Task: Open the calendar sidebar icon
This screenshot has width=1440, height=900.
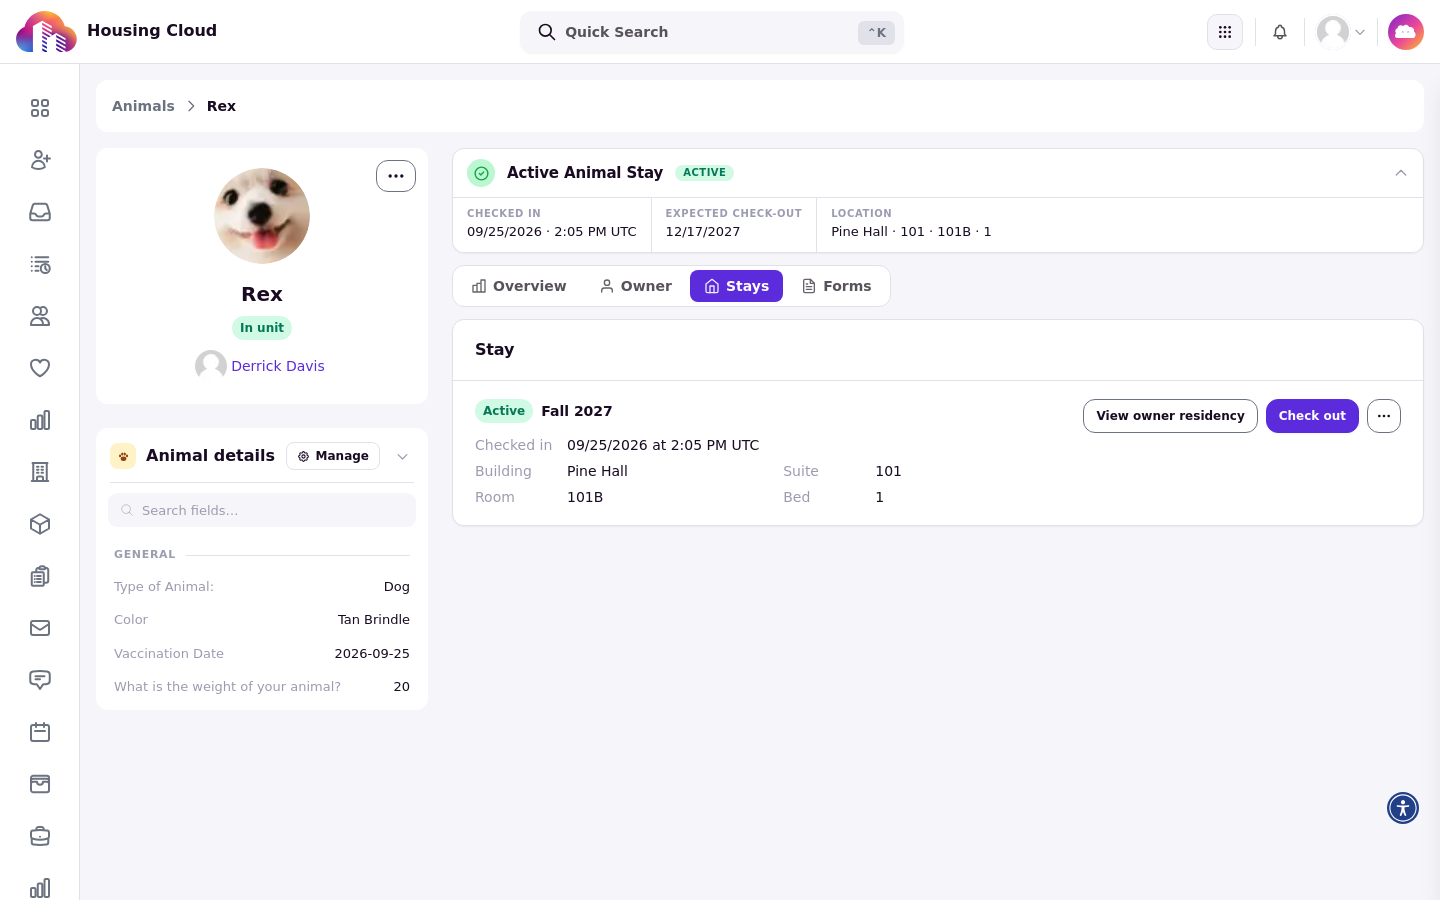Action: pos(40,732)
